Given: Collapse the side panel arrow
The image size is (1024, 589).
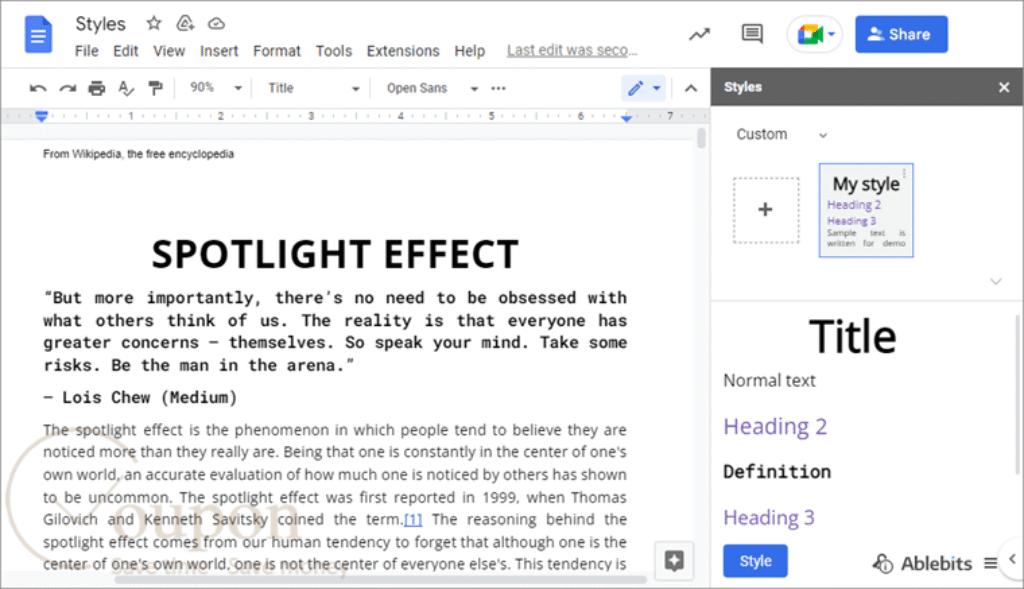Looking at the screenshot, I should point(1012,559).
